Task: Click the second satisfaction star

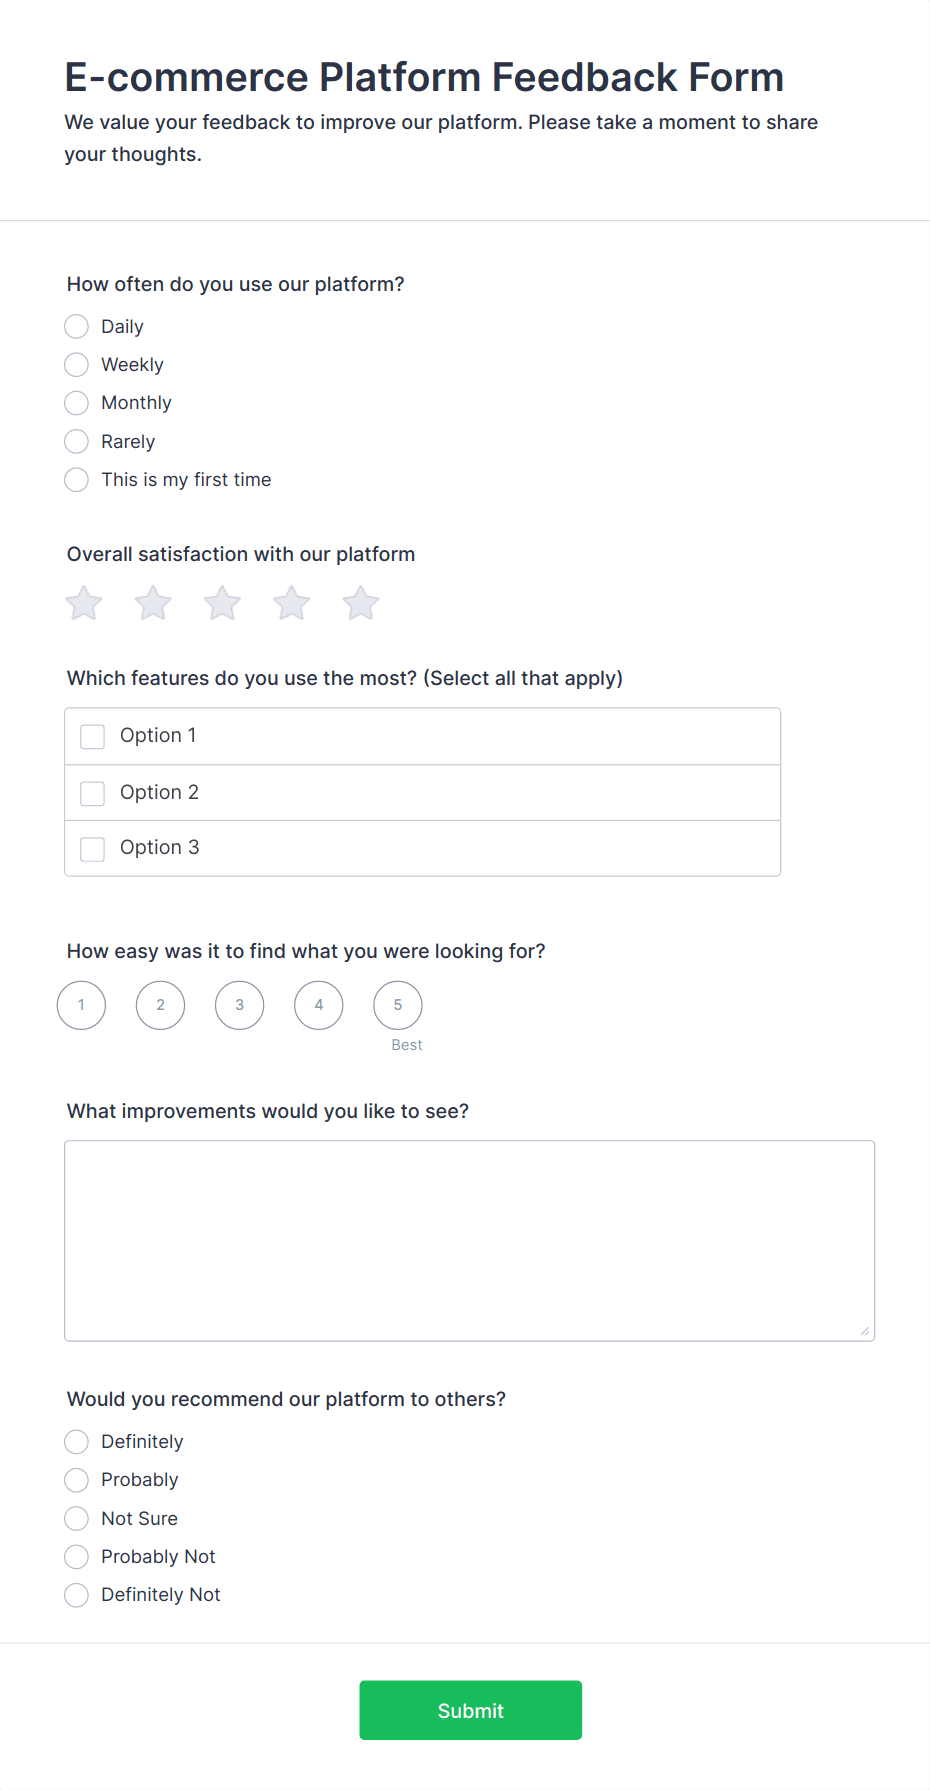Action: [x=153, y=604]
